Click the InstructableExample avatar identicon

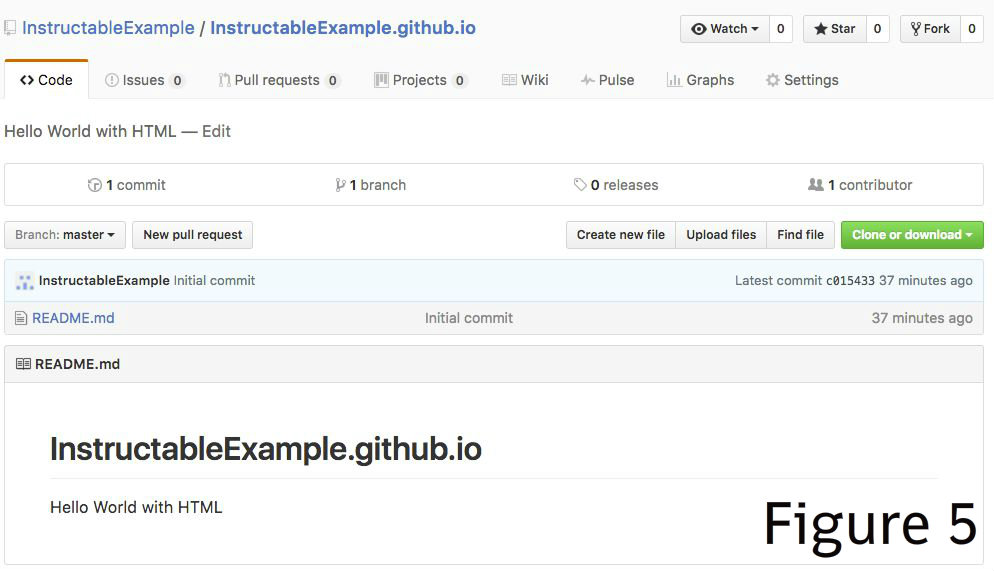[25, 281]
